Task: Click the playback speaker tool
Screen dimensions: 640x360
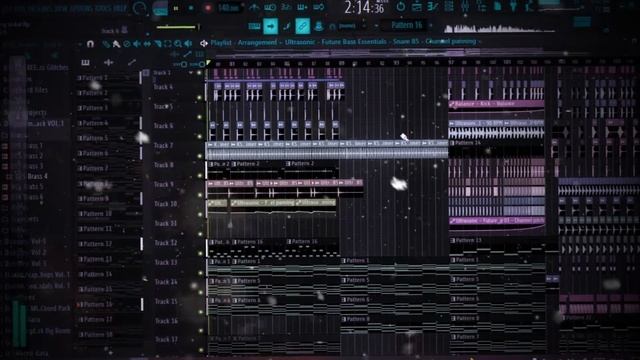Action: click(x=188, y=44)
